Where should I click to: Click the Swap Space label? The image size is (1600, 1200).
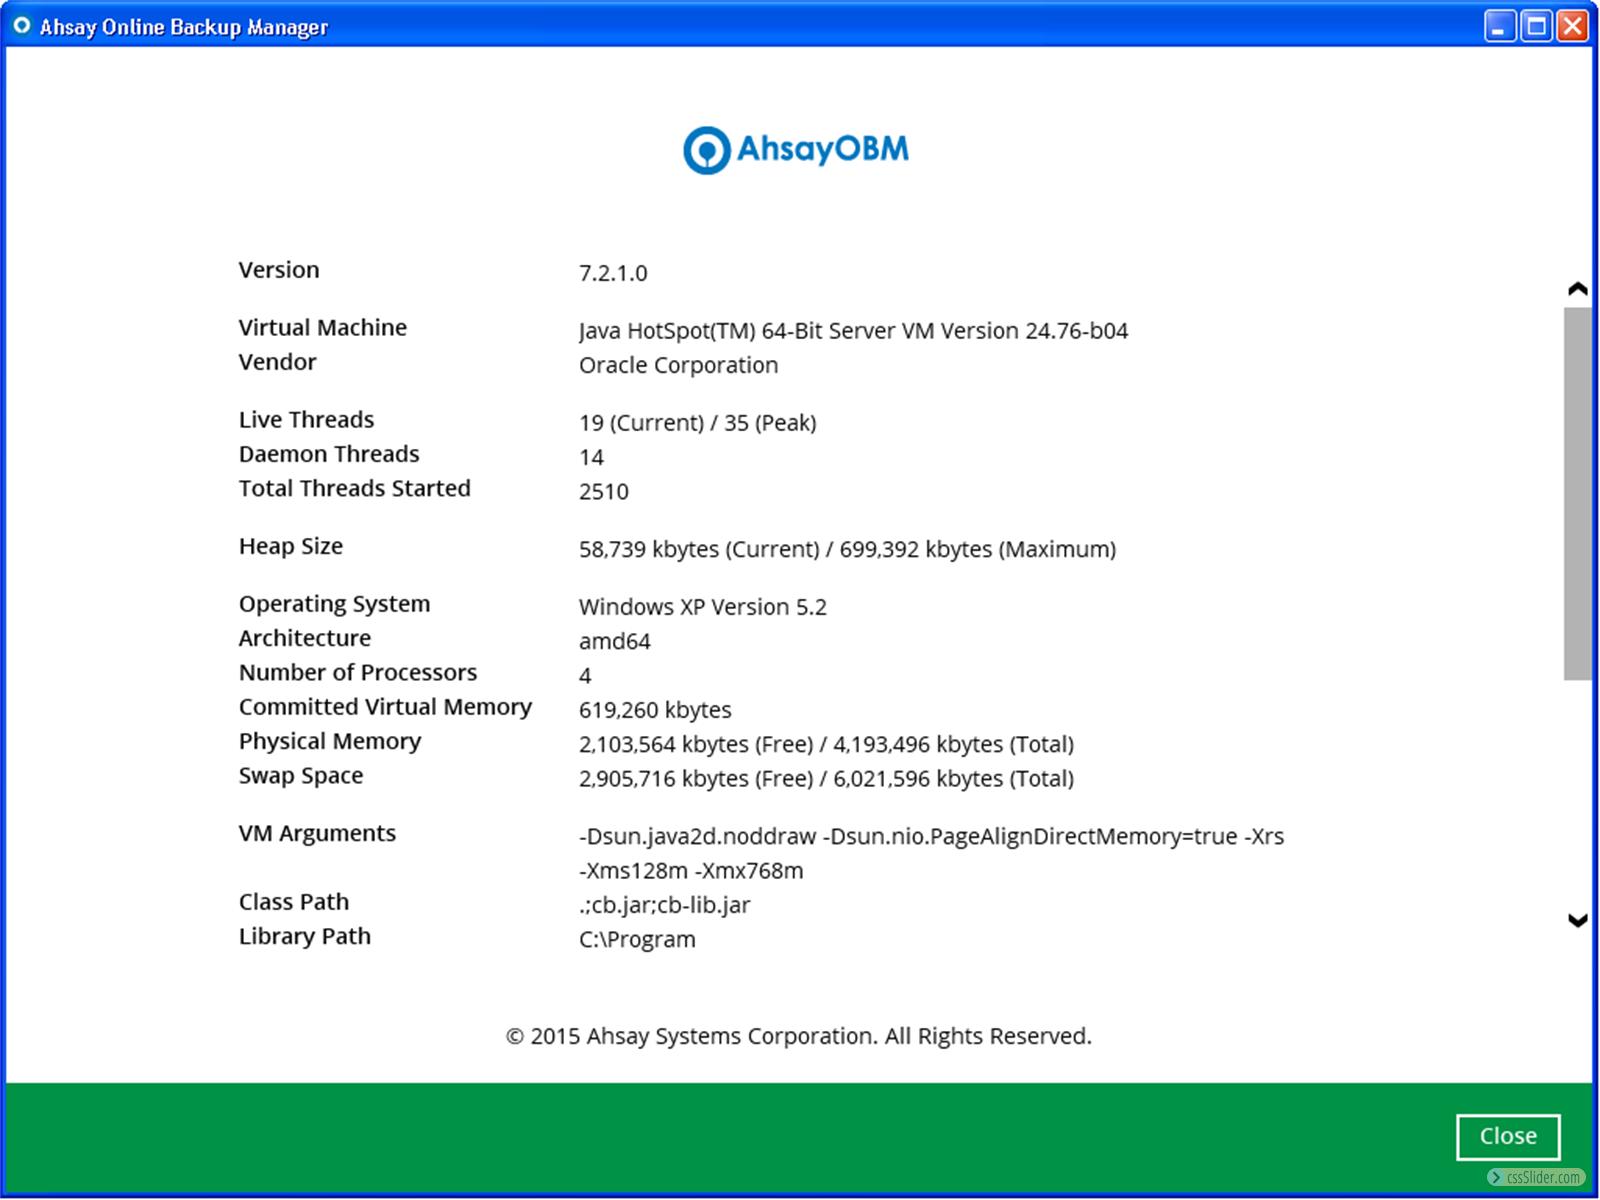(x=300, y=776)
